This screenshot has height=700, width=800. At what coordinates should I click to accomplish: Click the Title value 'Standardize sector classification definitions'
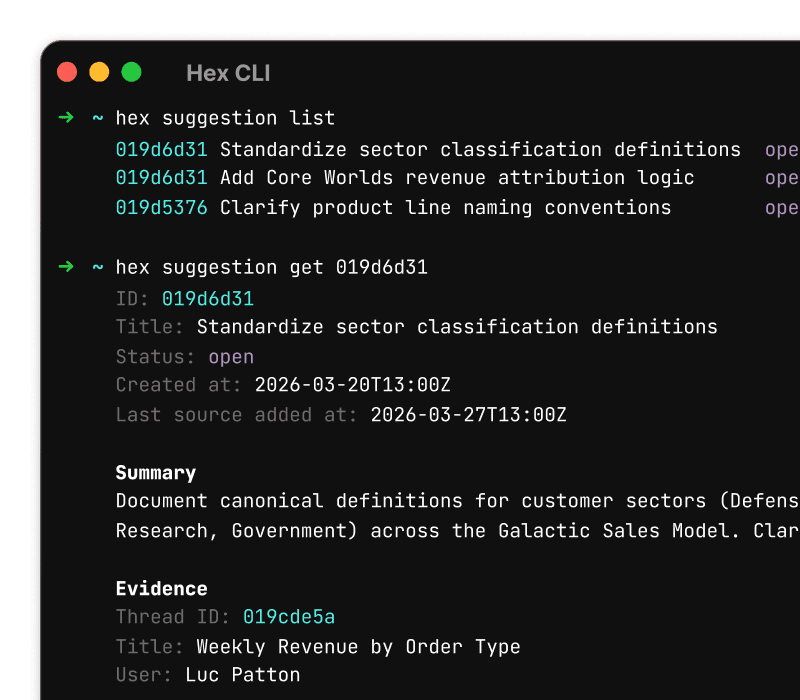pyautogui.click(x=457, y=327)
